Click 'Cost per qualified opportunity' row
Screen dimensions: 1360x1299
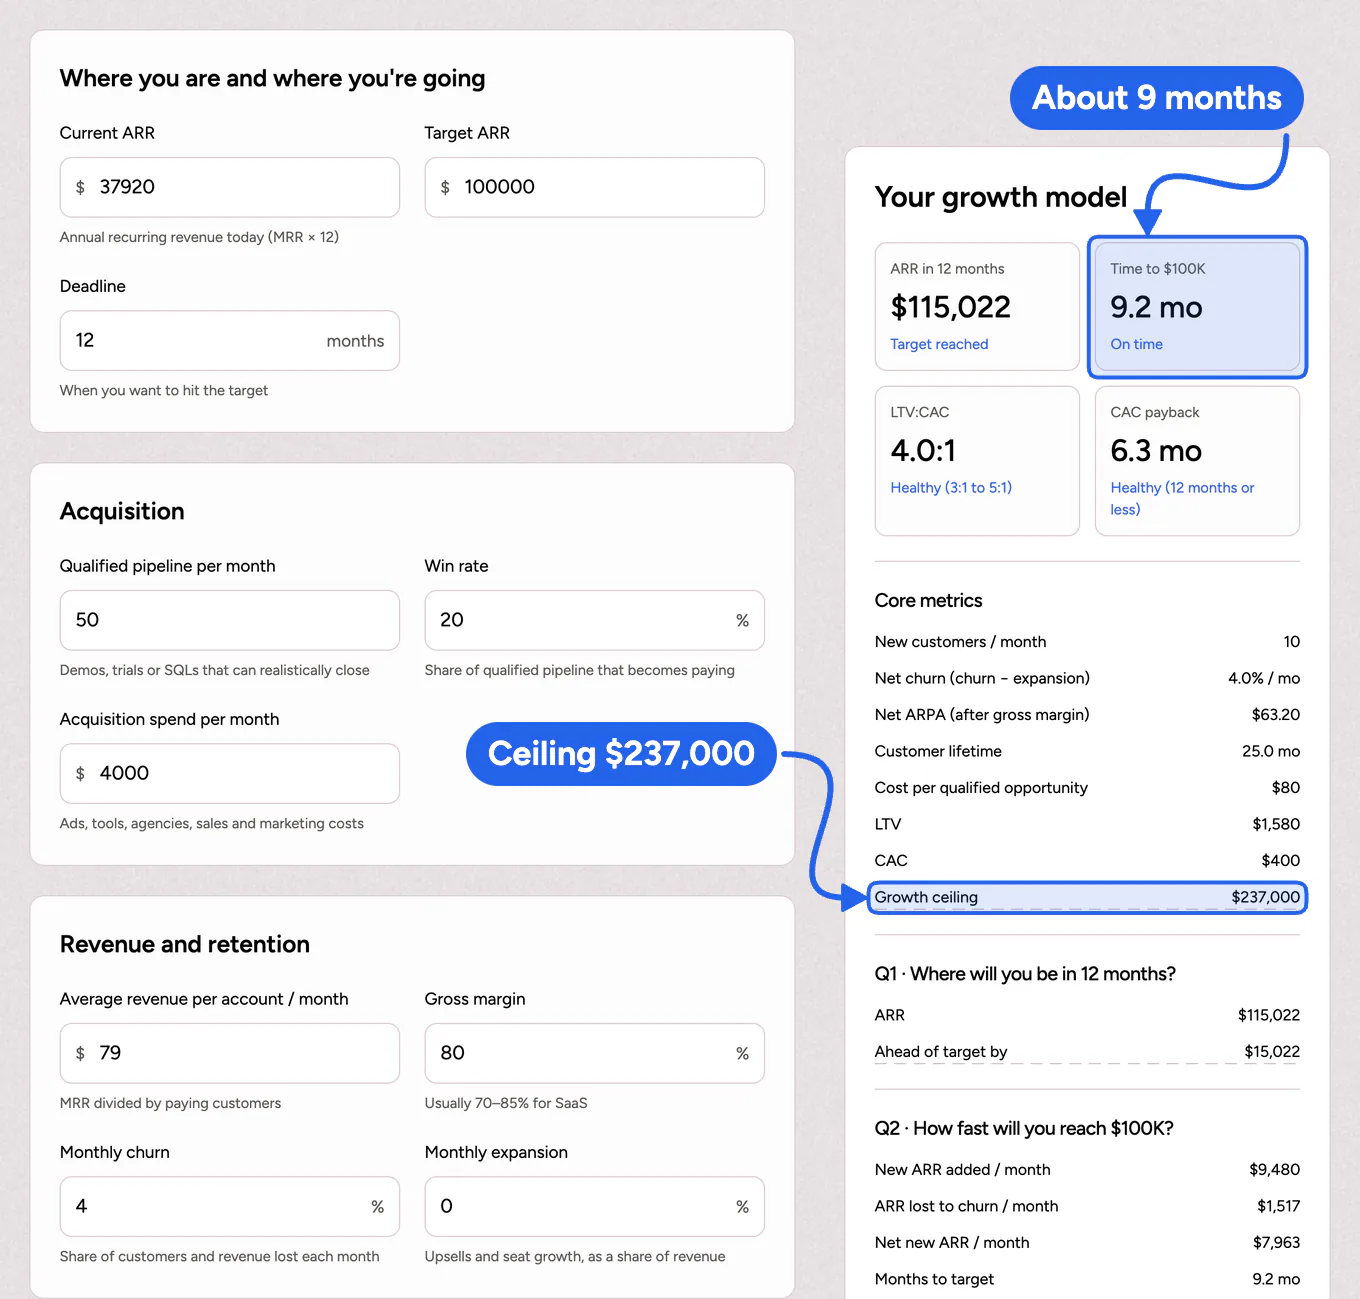point(1087,788)
